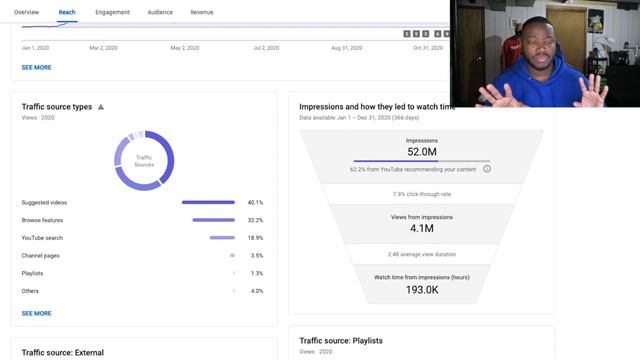Viewport: 640px width, 360px height.
Task: Click the Traffic source: Playlists heading
Action: click(341, 341)
